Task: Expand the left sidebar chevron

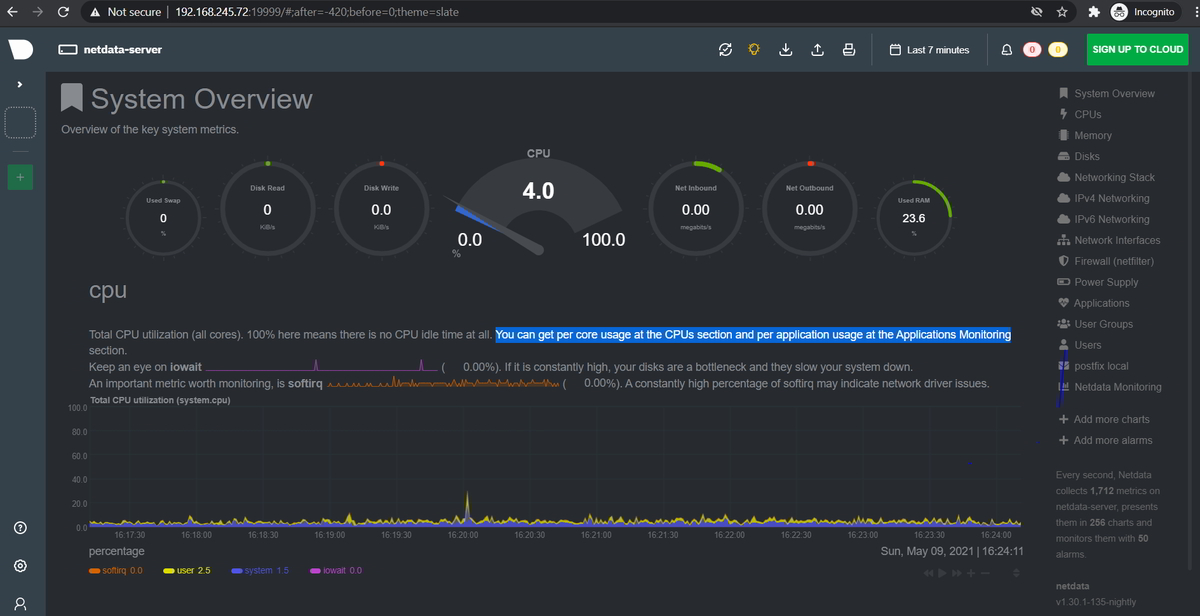Action: coord(20,84)
